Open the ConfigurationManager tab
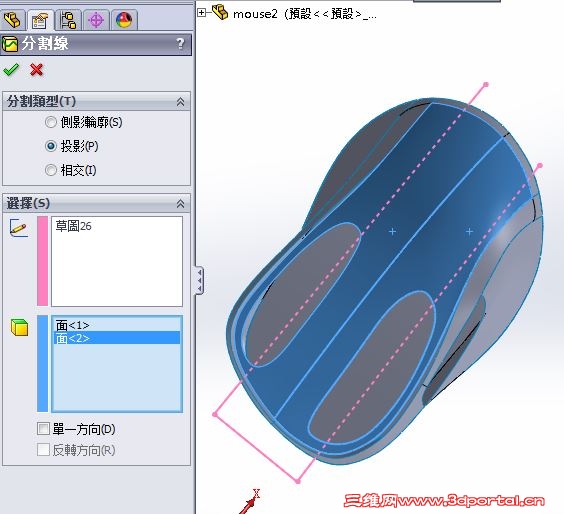Image resolution: width=564 pixels, height=514 pixels. pyautogui.click(x=68, y=20)
